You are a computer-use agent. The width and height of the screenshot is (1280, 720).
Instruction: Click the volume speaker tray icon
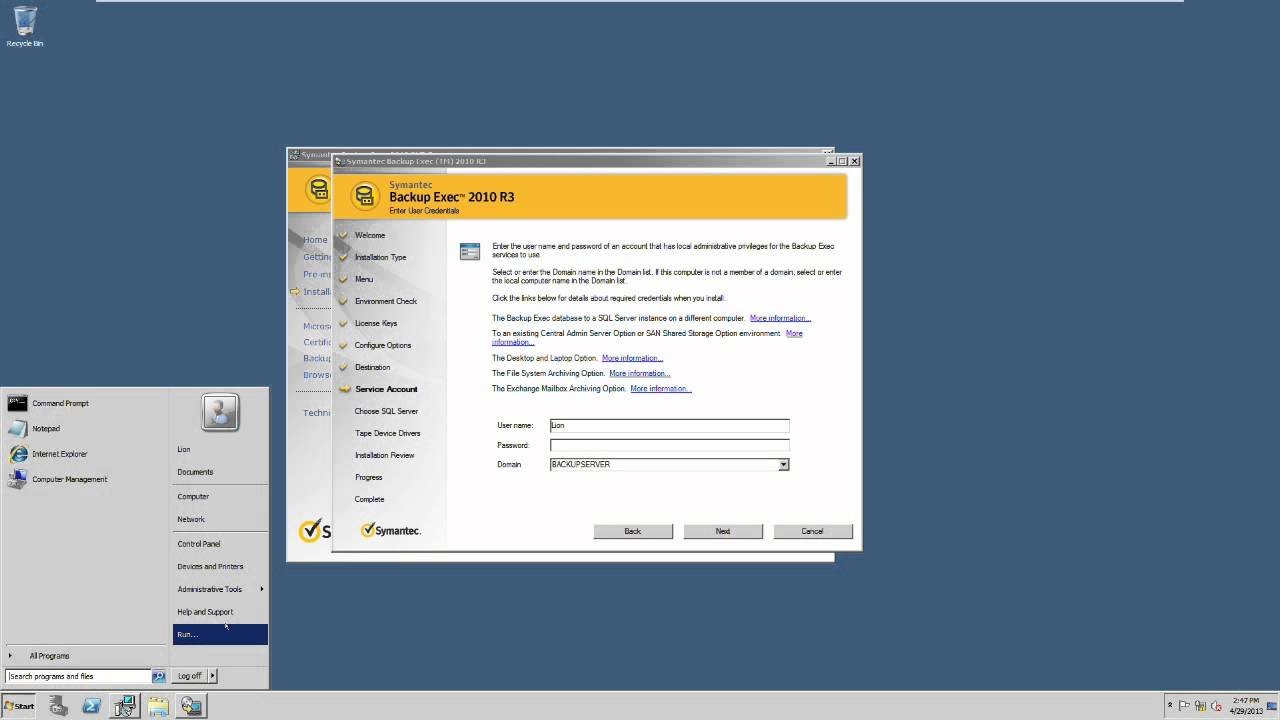tap(1215, 706)
